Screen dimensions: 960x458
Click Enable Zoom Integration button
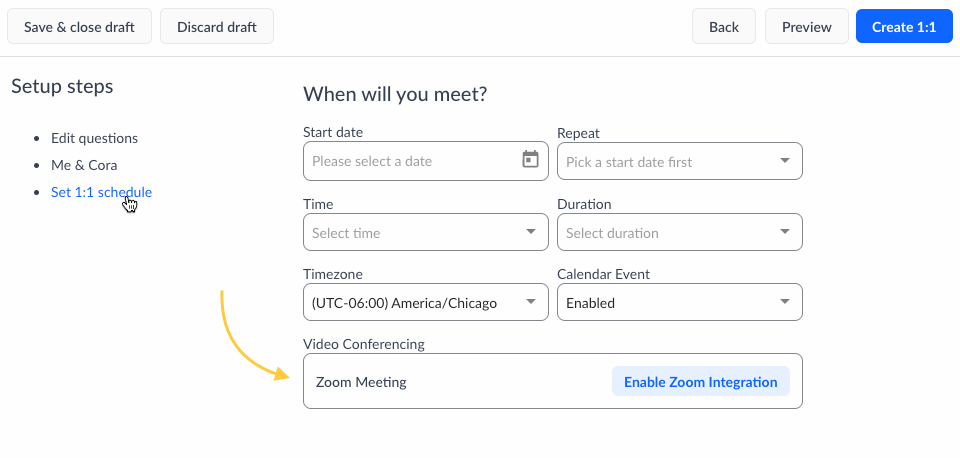[700, 382]
